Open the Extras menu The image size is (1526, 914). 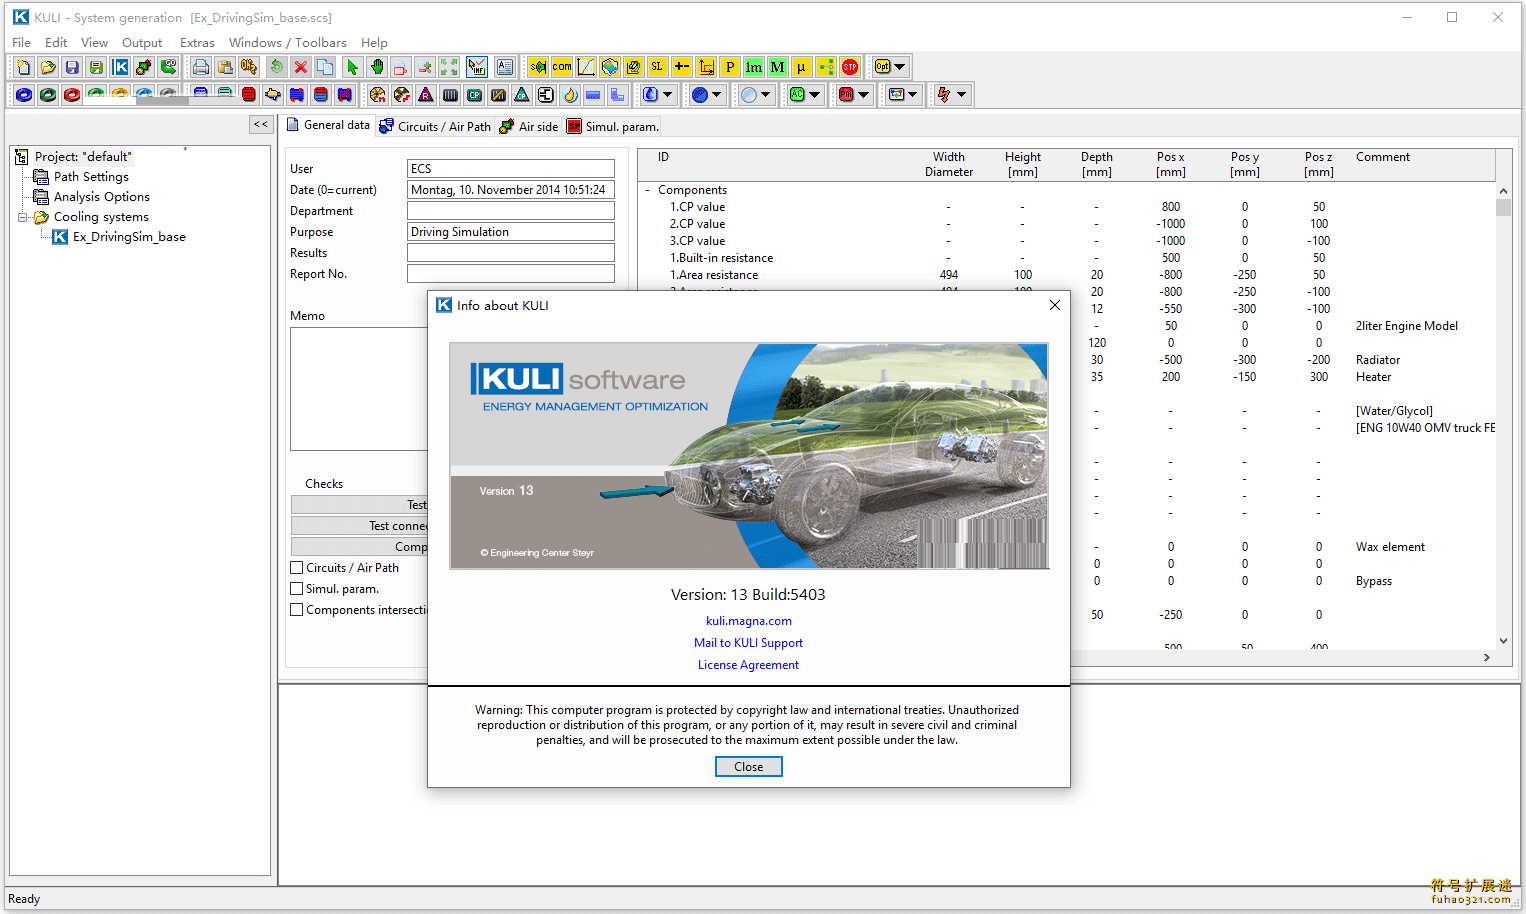pyautogui.click(x=197, y=43)
